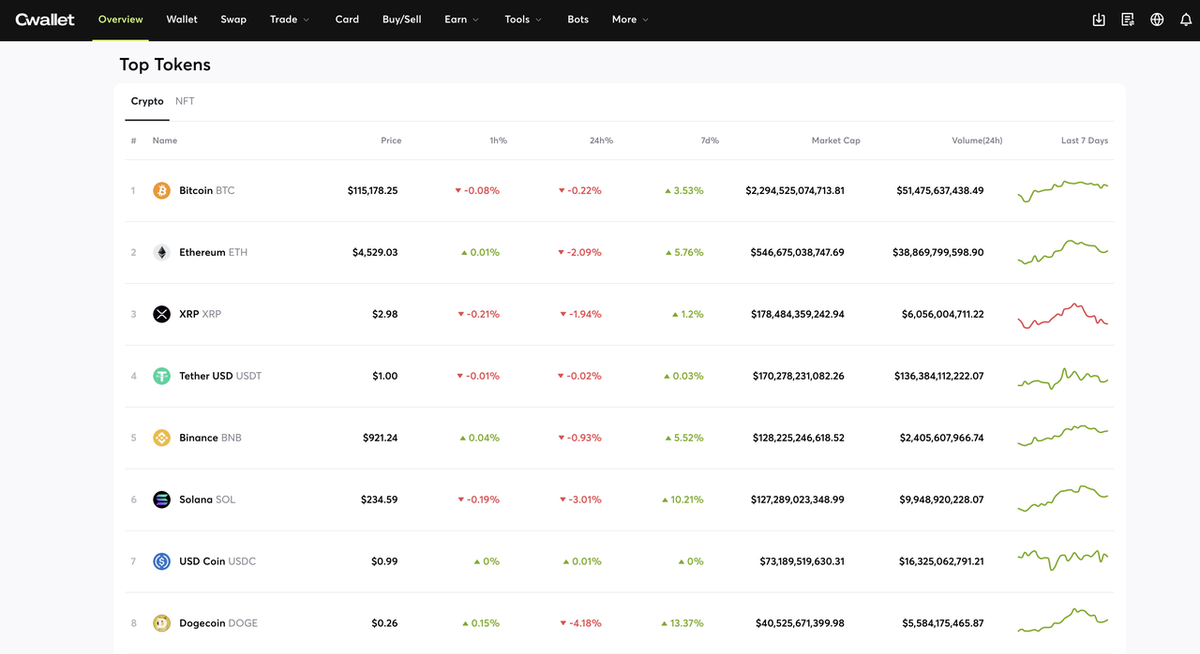Open the Swap menu item
The height and width of the screenshot is (654, 1200).
233,19
